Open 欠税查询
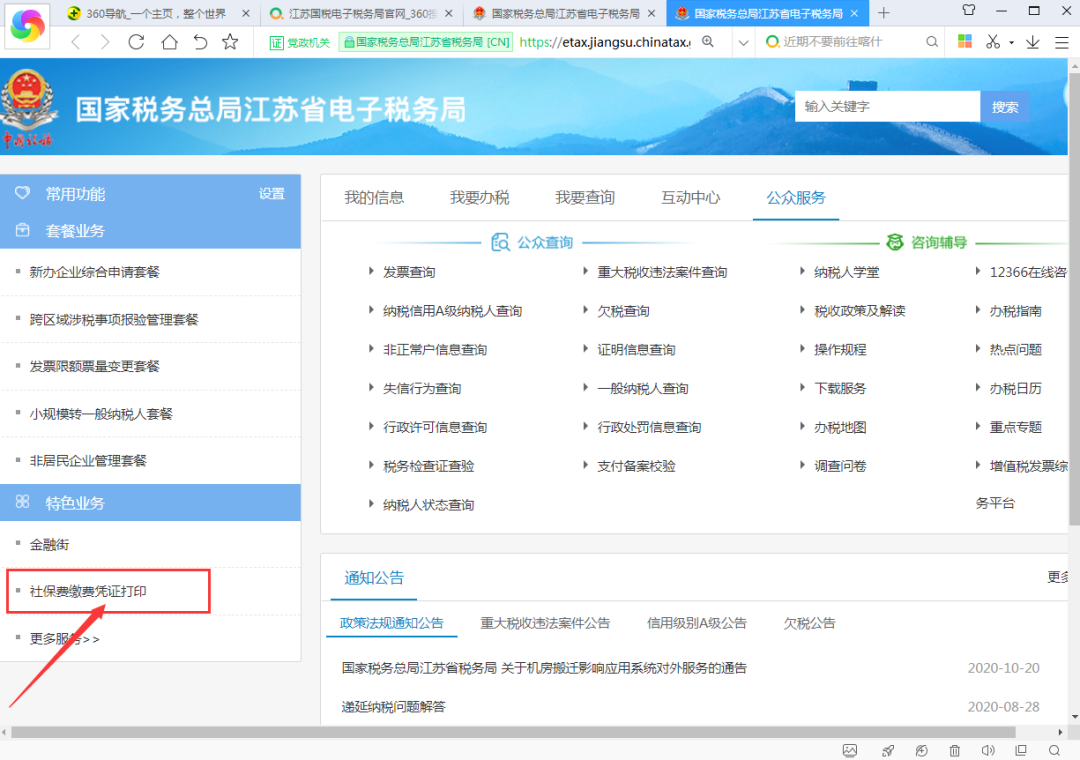 (x=623, y=311)
